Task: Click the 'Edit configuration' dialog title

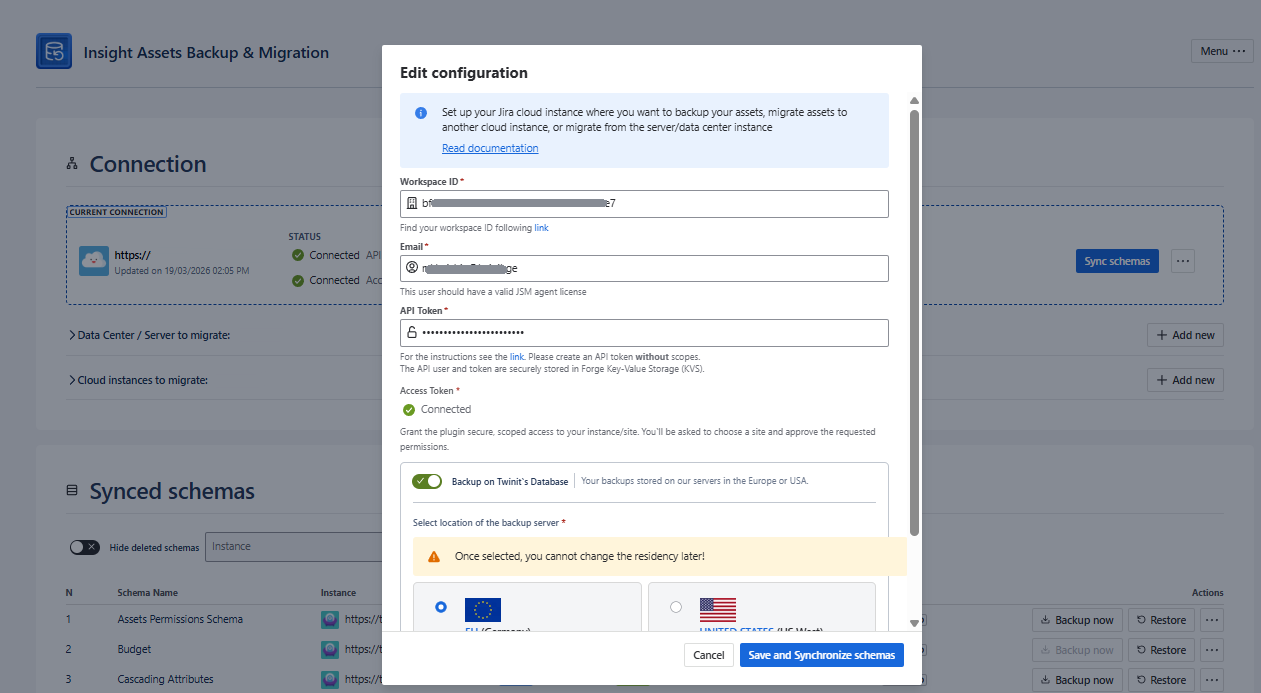Action: point(464,73)
